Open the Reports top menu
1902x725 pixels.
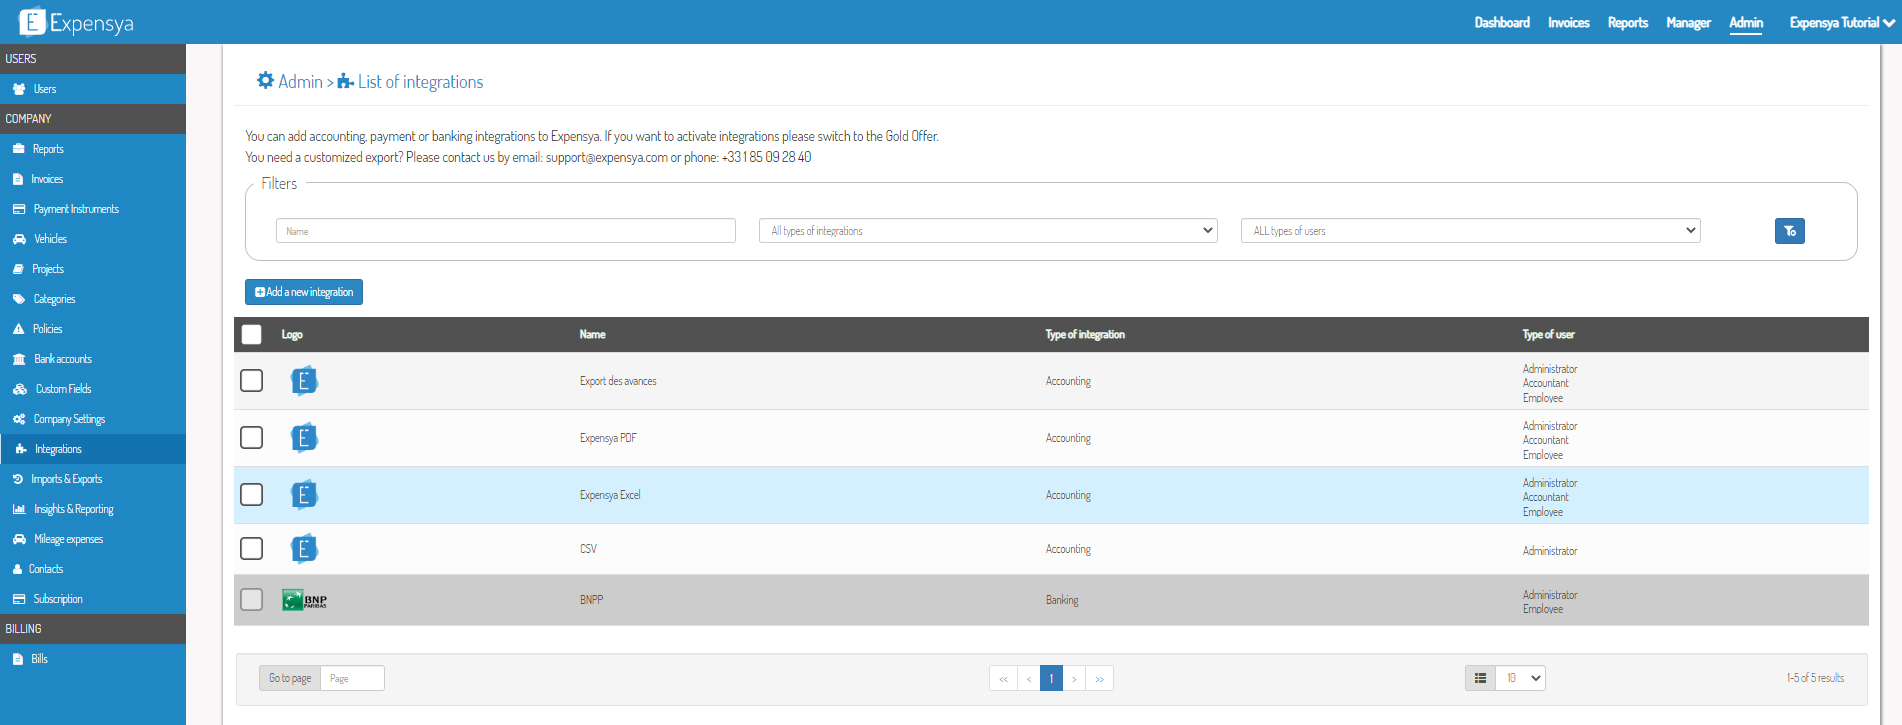1628,22
